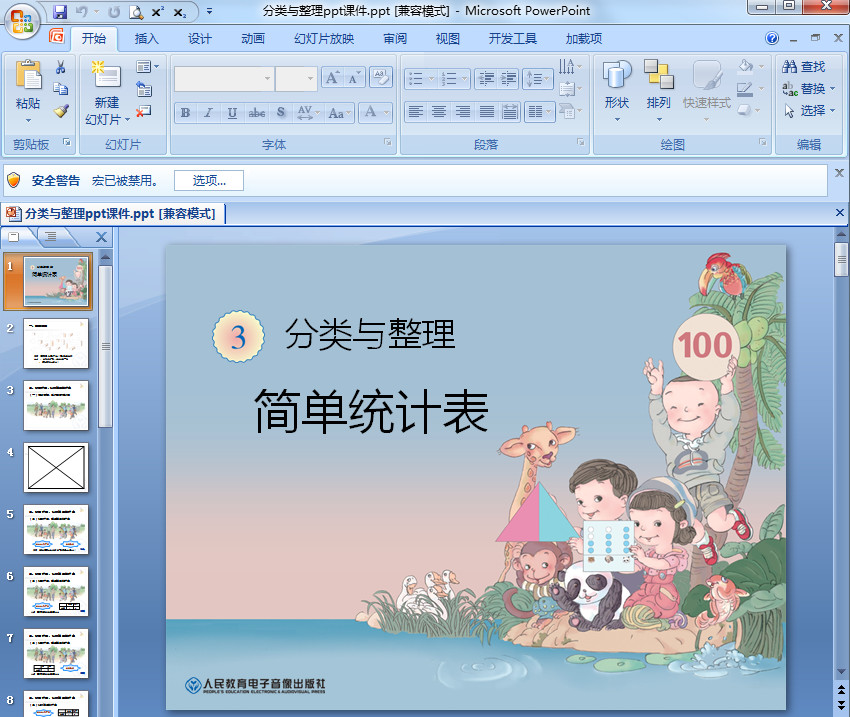The image size is (850, 717).
Task: Click the slide panel vertical scrollbar thumb
Action: click(x=106, y=346)
